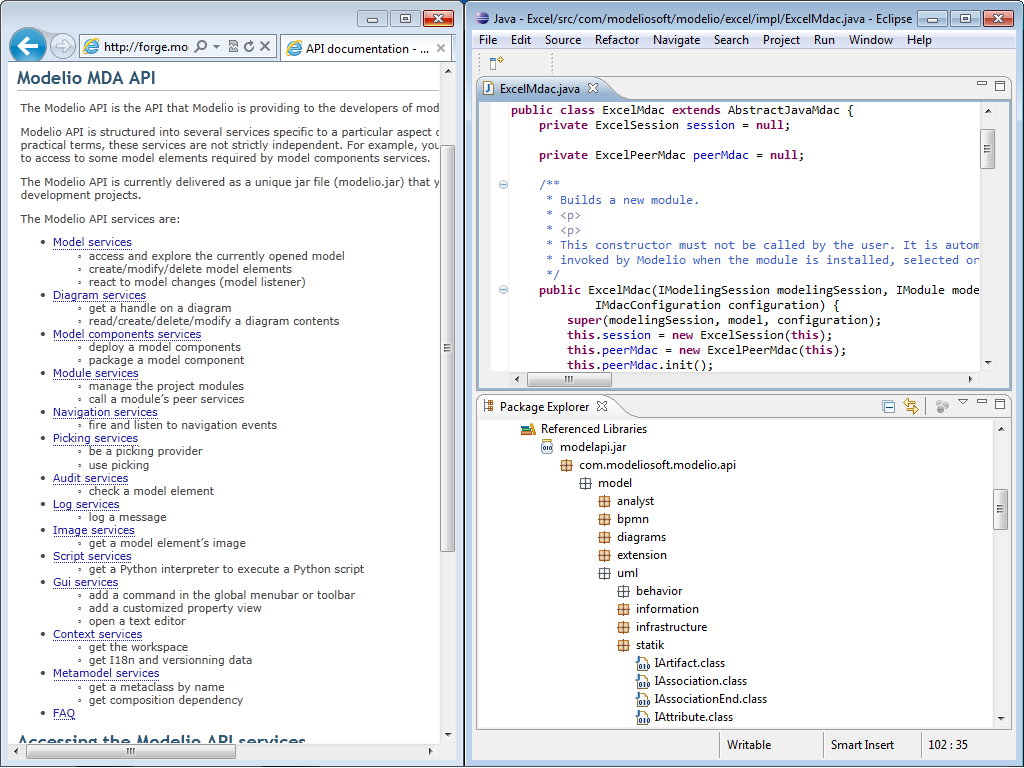This screenshot has width=1024, height=768.
Task: Click the information package icon
Action: pyautogui.click(x=624, y=609)
